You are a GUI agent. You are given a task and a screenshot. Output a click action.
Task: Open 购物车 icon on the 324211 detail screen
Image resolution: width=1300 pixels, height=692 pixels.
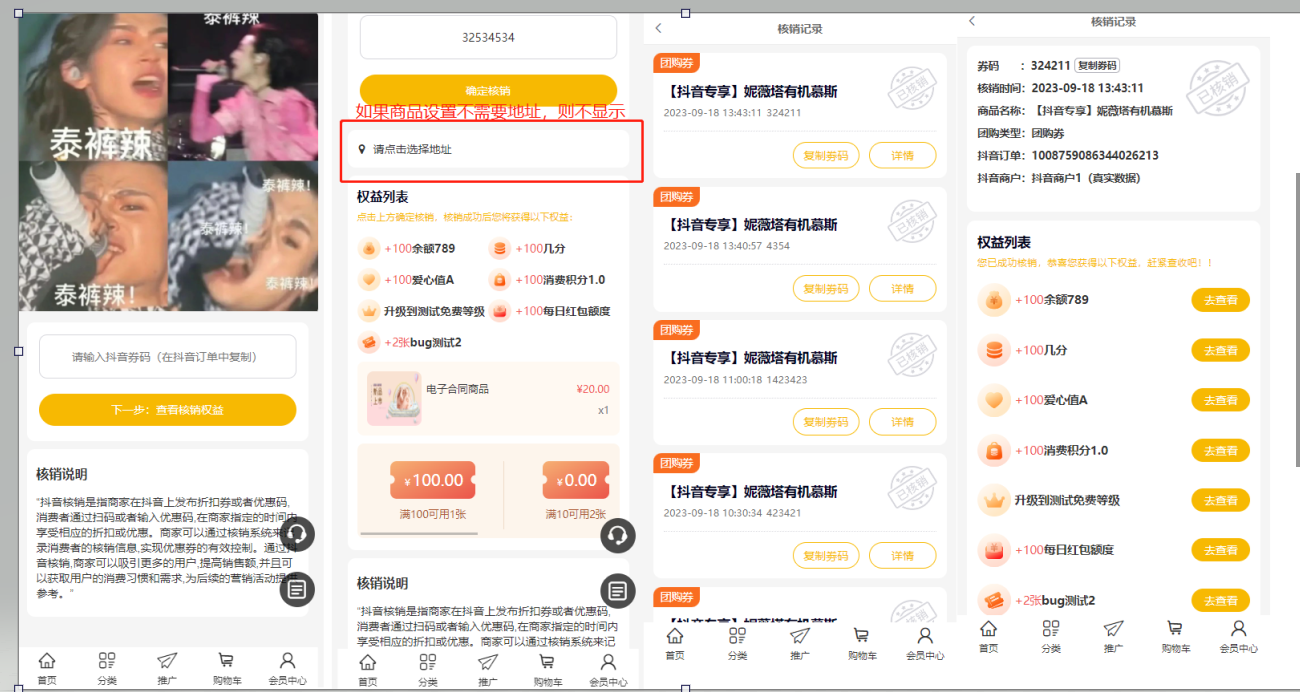tap(1175, 635)
